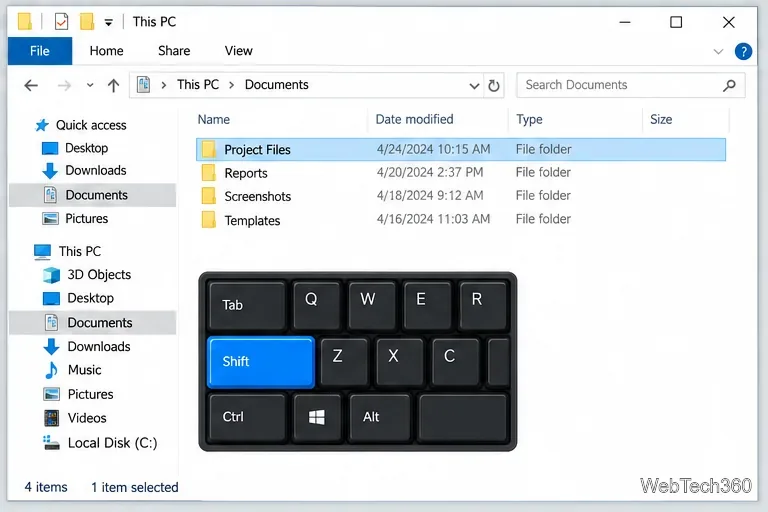Click the Tab key on keyboard graphic
The height and width of the screenshot is (512, 768).
pyautogui.click(x=247, y=305)
